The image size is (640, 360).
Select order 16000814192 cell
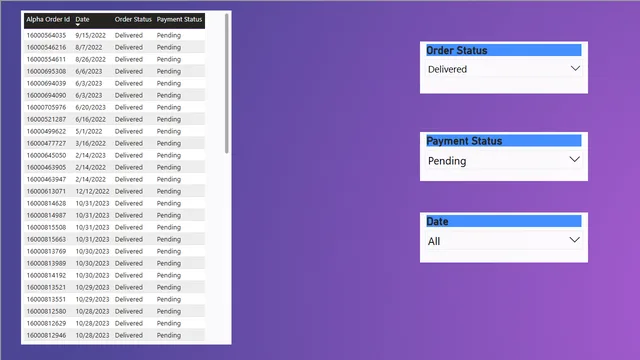pyautogui.click(x=46, y=276)
